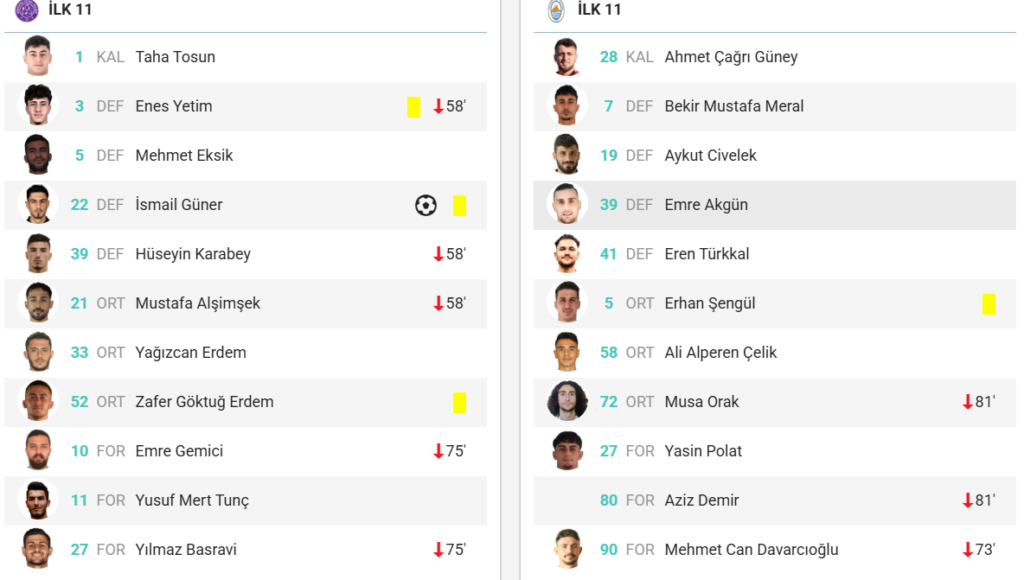Open Taha Tosun's player photo
1024x580 pixels.
click(x=37, y=56)
